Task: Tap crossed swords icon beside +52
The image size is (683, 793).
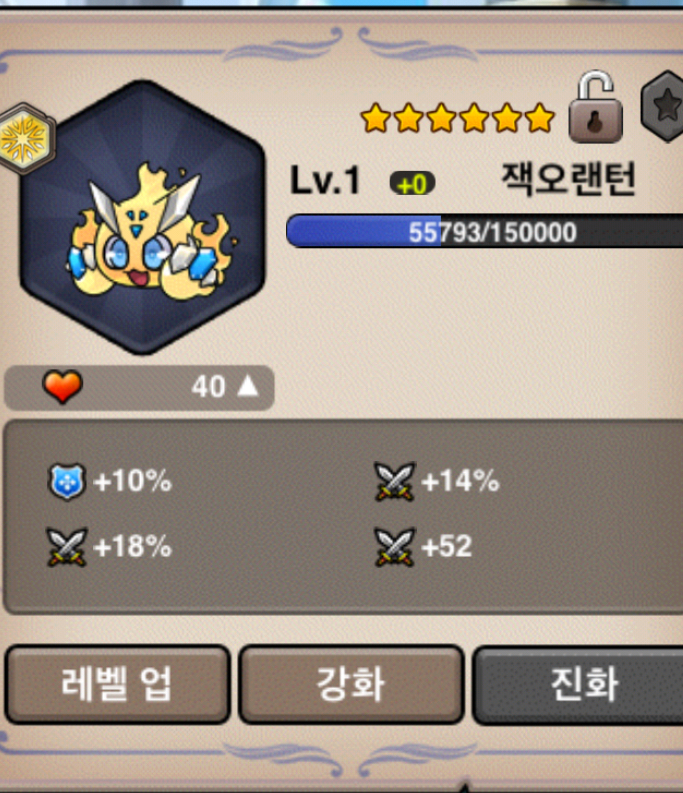Action: coord(395,547)
